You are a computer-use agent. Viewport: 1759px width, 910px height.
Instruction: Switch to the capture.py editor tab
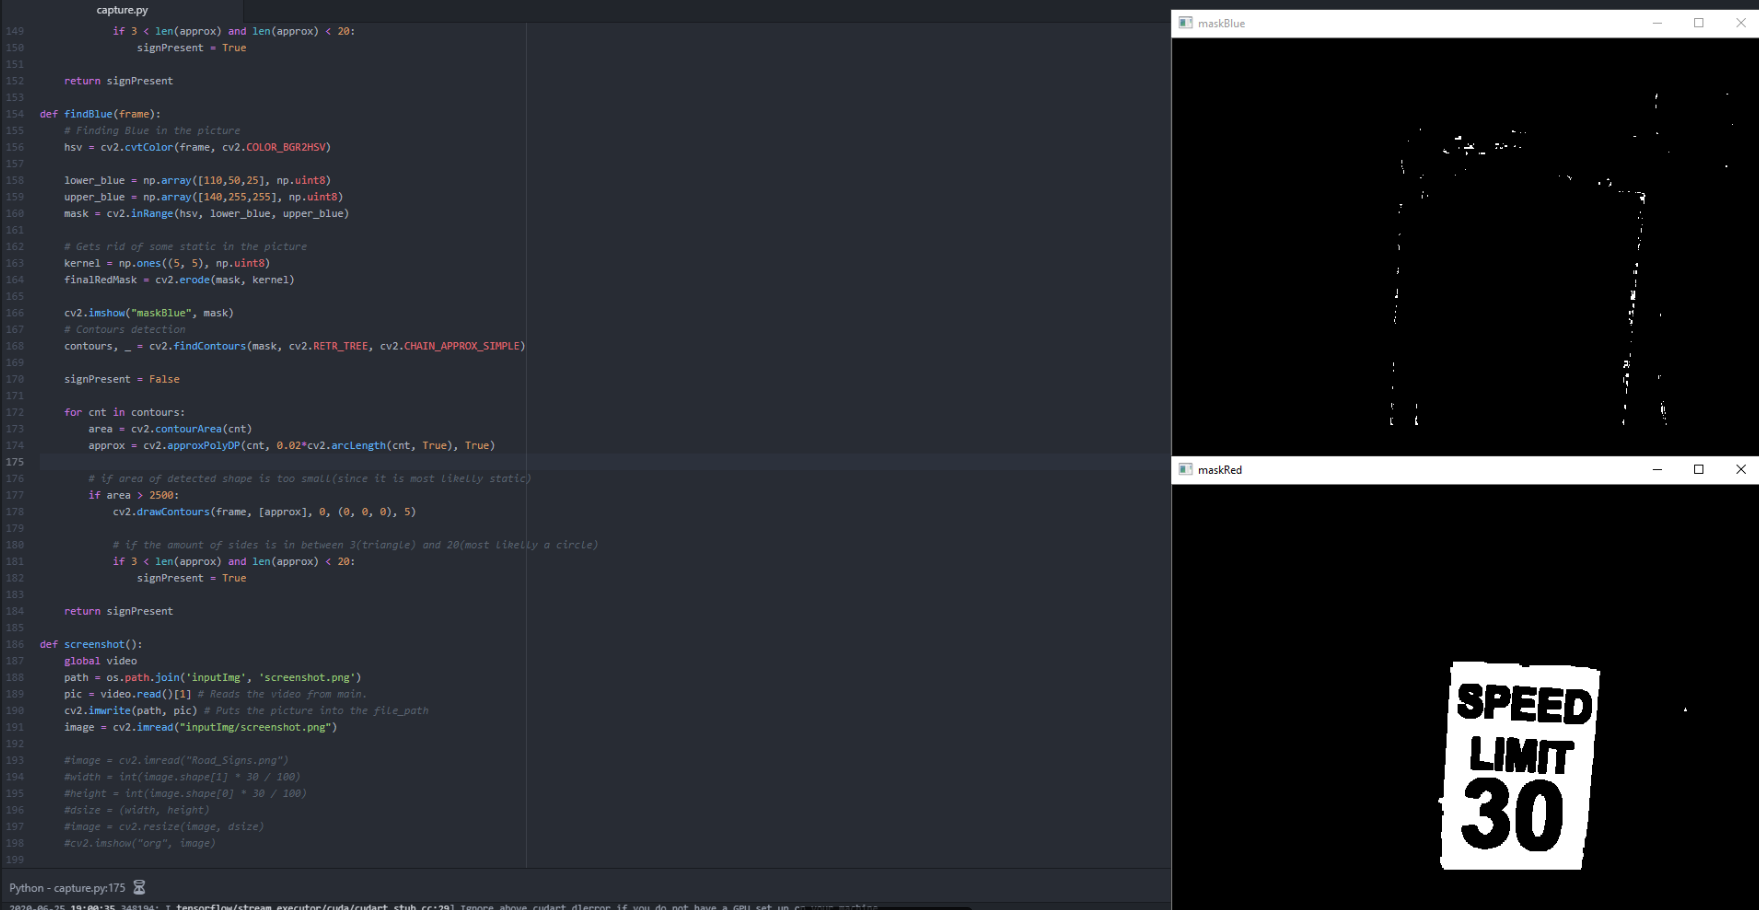click(x=122, y=10)
